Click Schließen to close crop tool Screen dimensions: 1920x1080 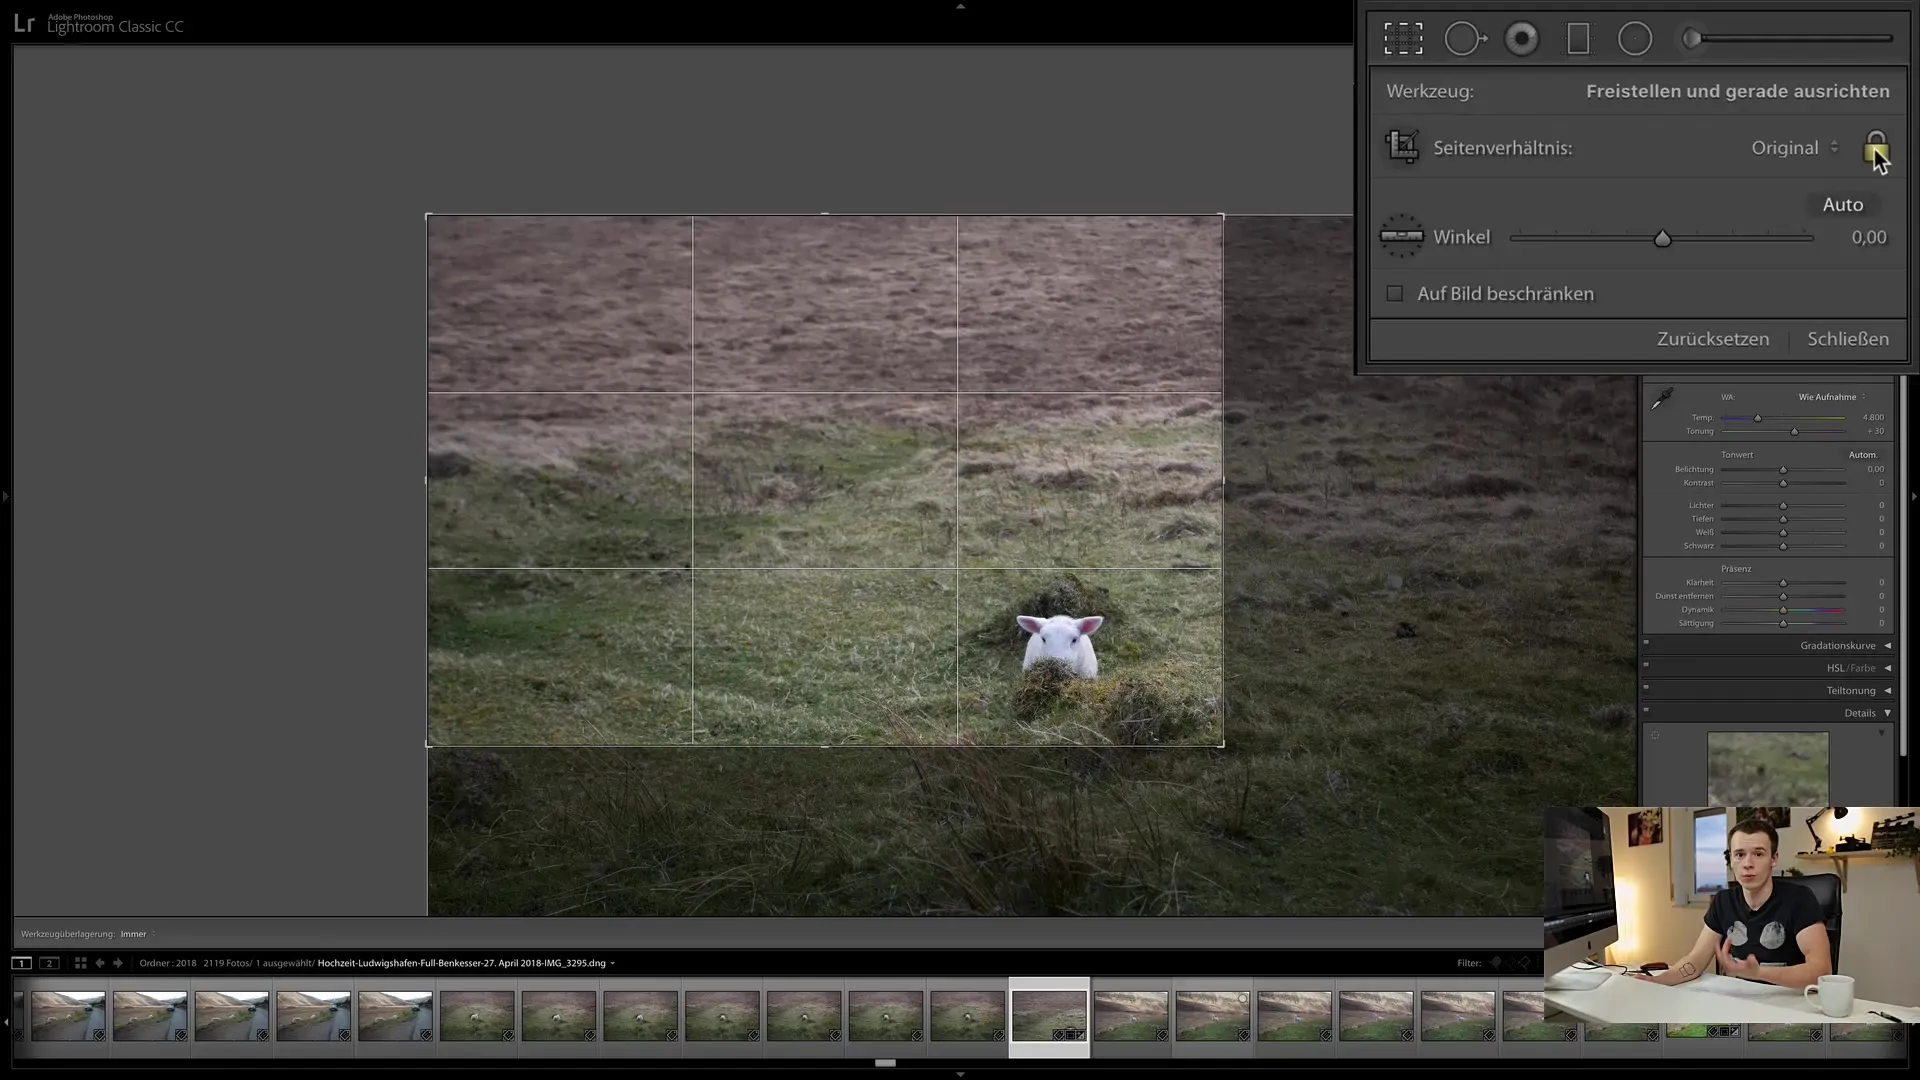pos(1847,338)
